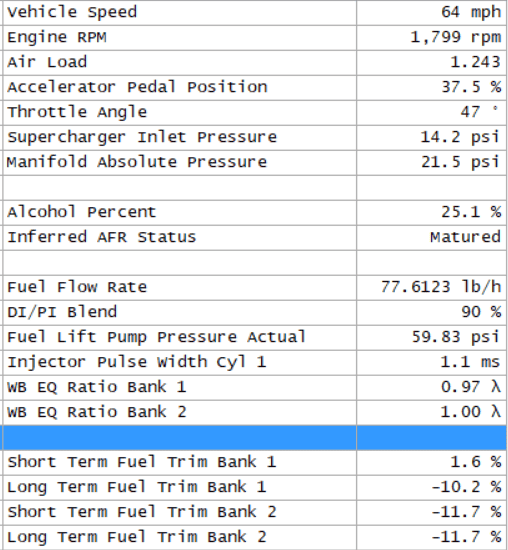Select the Alcohol Percent row
The height and width of the screenshot is (550, 508).
tap(254, 213)
